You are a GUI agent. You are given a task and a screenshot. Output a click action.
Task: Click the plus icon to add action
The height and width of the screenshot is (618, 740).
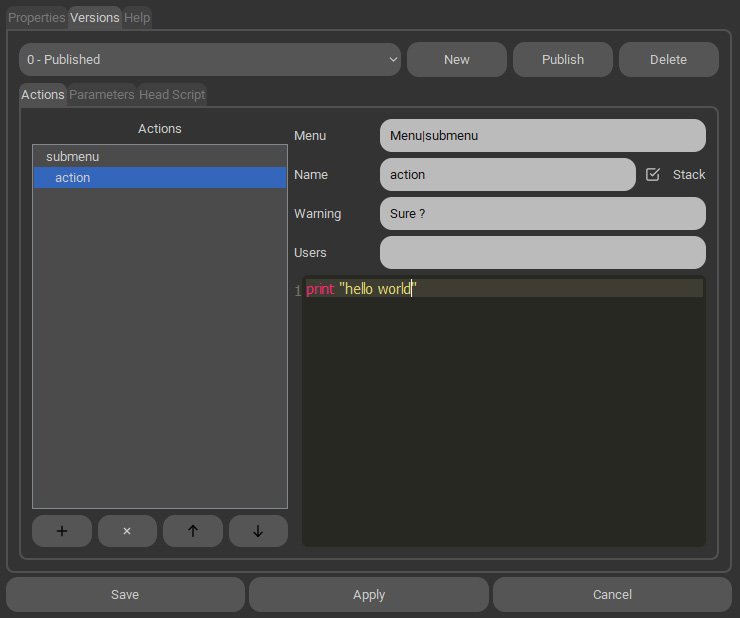tap(61, 531)
